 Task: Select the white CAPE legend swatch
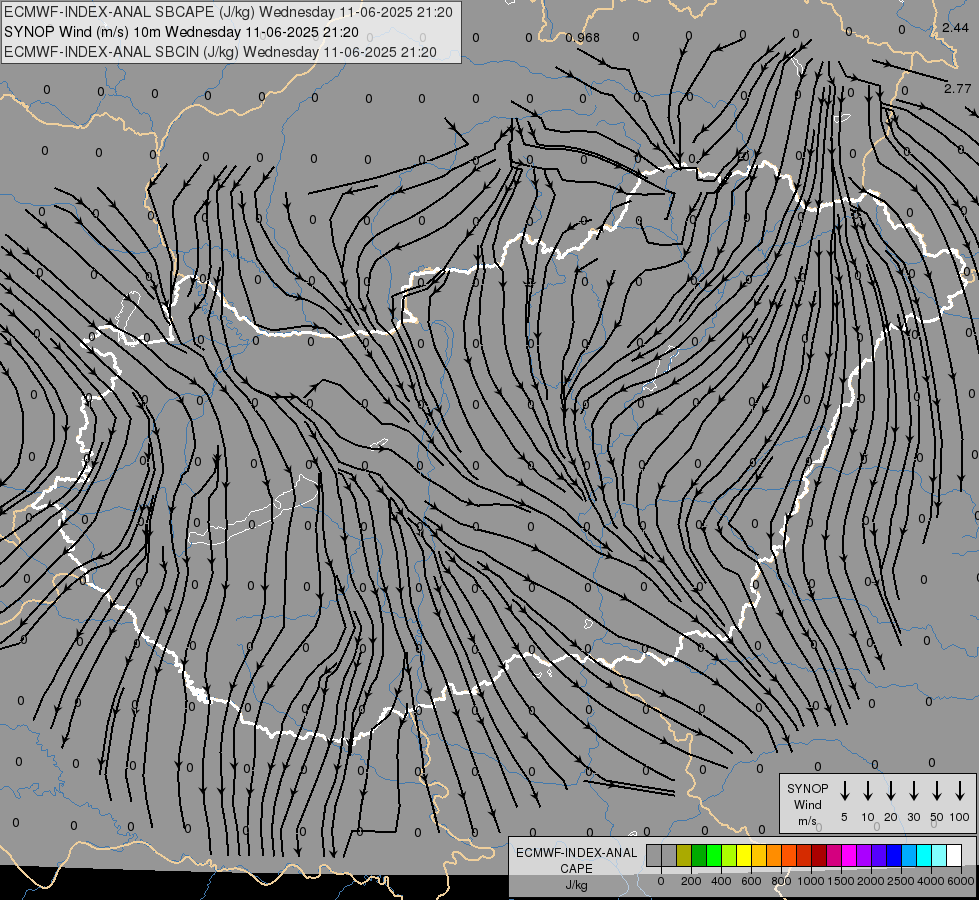point(953,855)
